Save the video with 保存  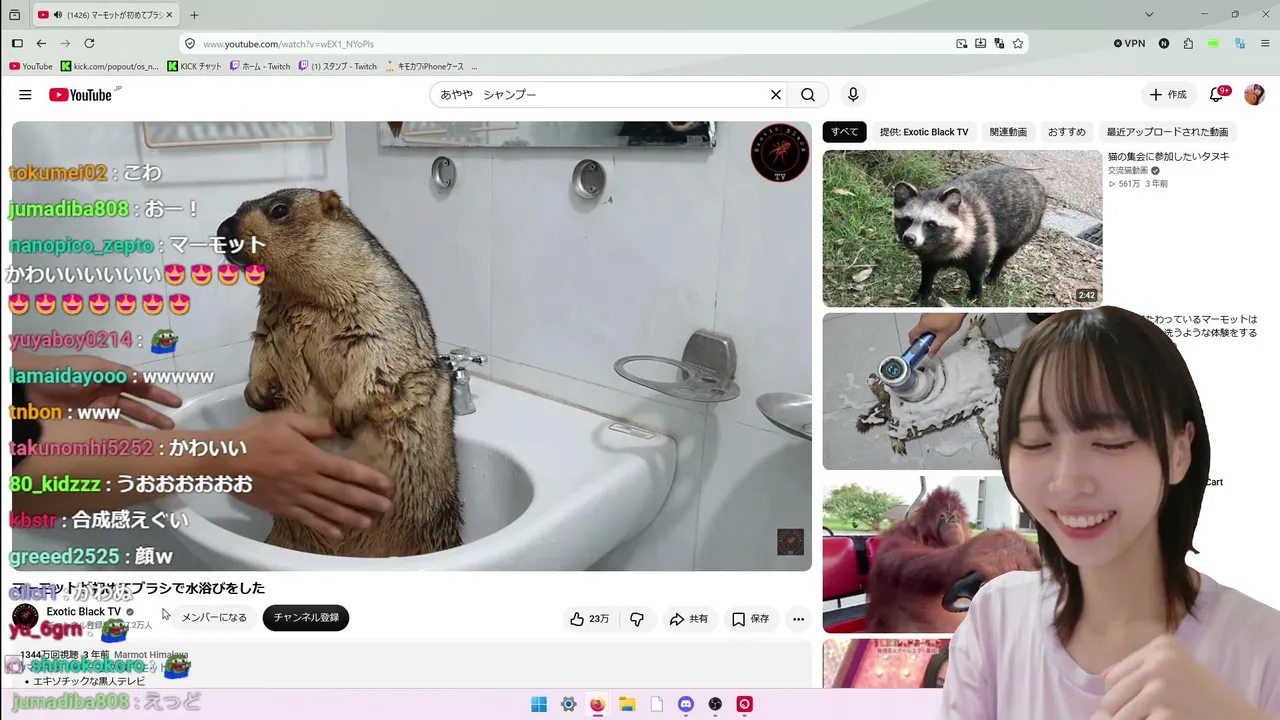pyautogui.click(x=750, y=619)
